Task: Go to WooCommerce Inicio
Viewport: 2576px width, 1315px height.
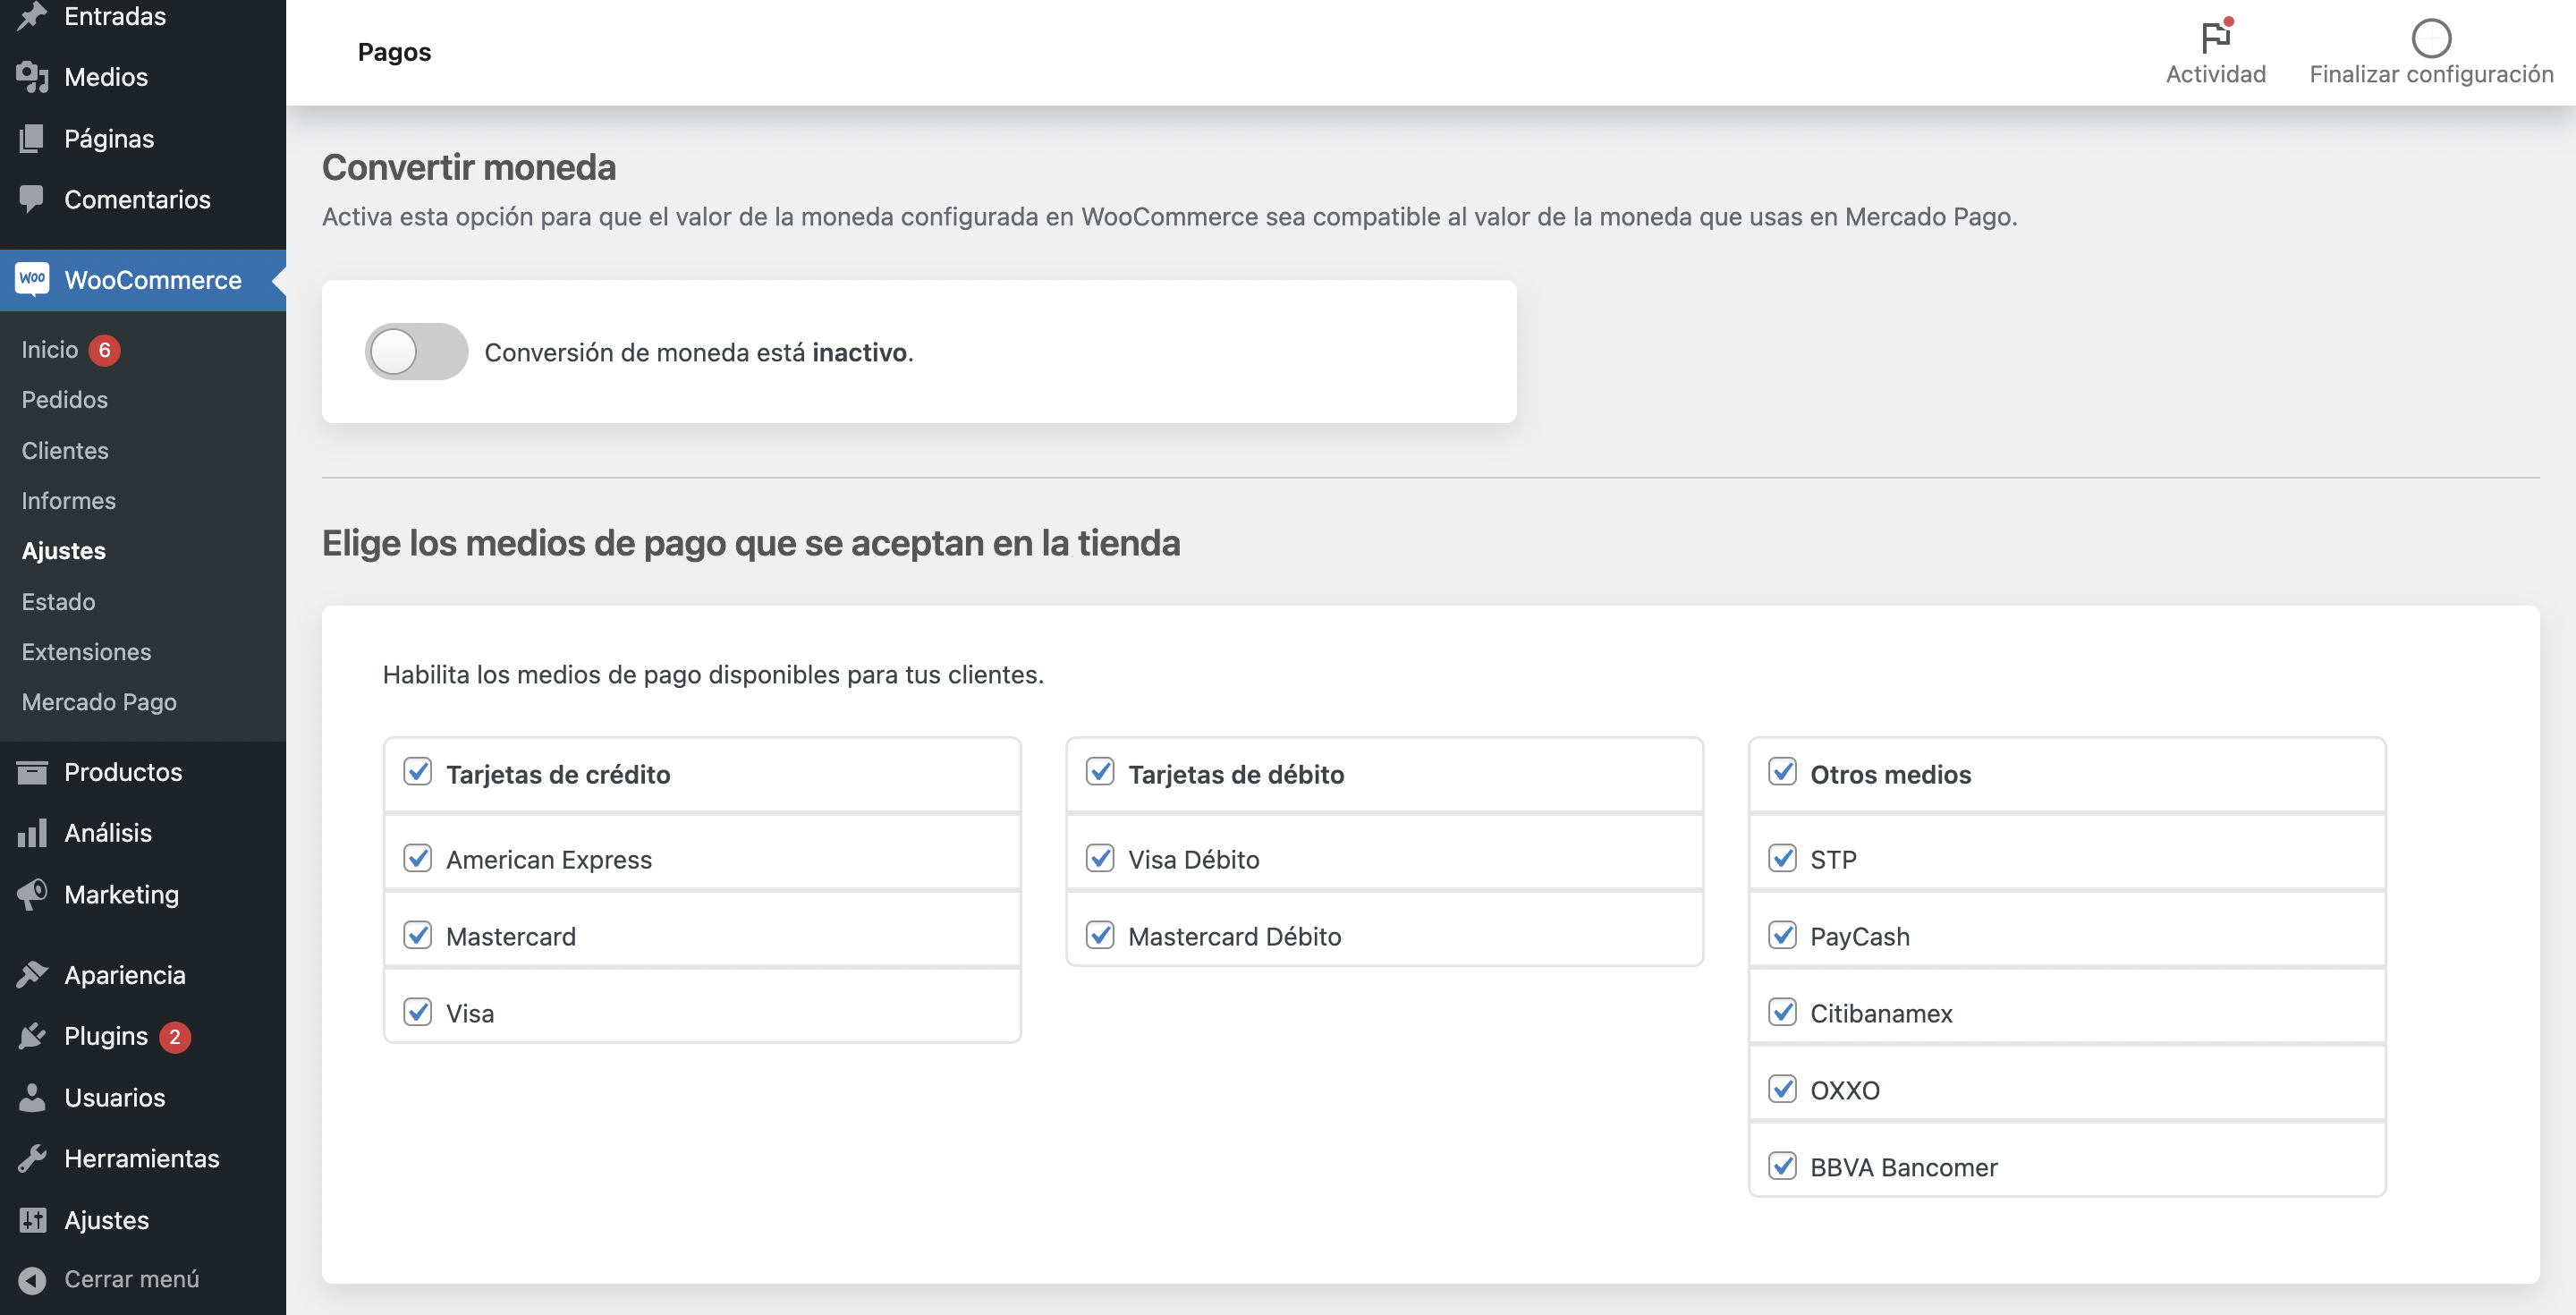Action: (x=50, y=350)
